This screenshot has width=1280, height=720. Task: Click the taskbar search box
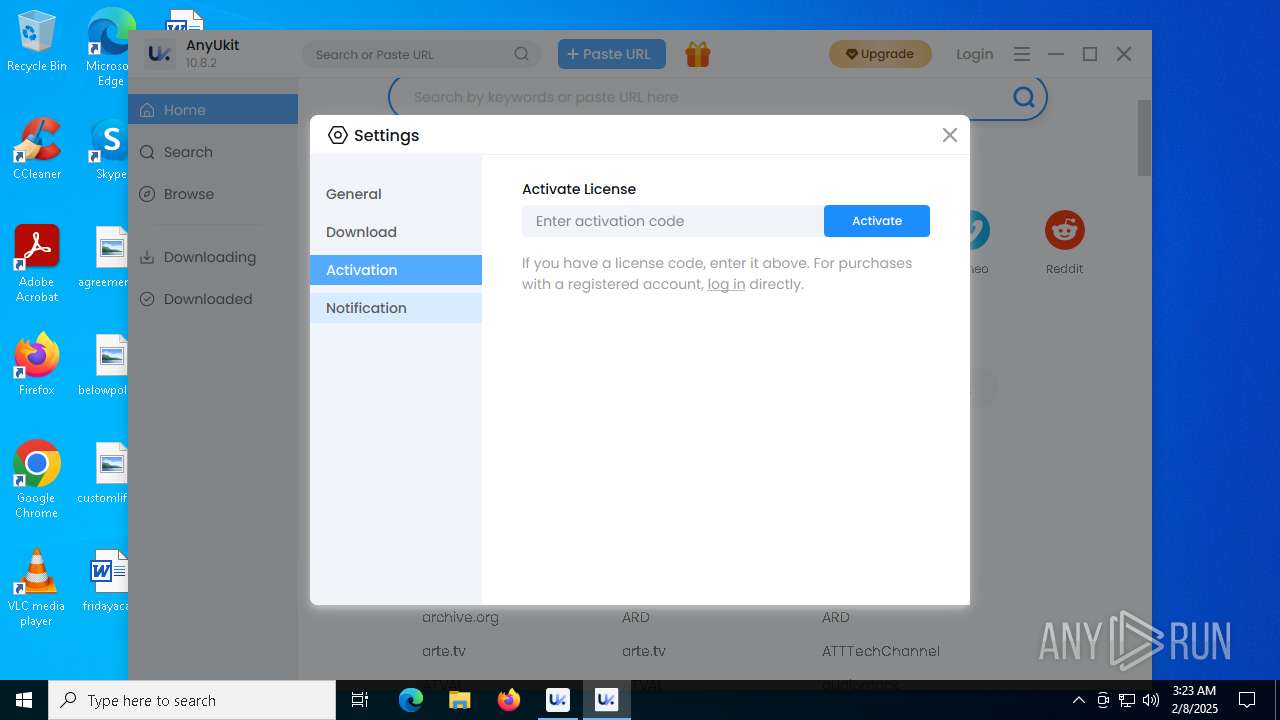click(x=192, y=700)
